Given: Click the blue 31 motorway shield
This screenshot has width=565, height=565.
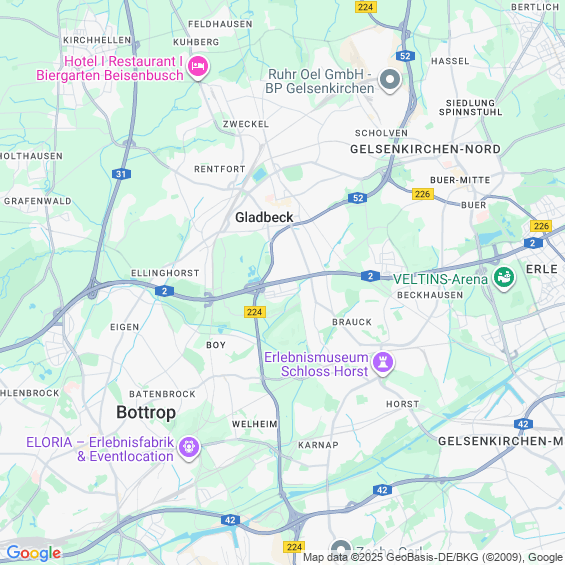Looking at the screenshot, I should [x=121, y=174].
